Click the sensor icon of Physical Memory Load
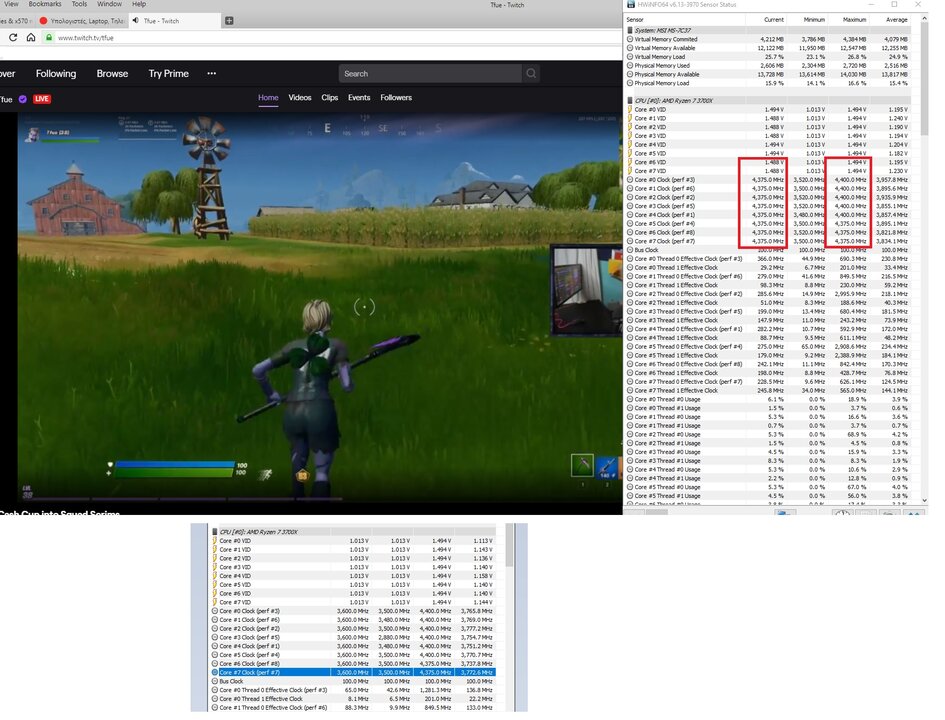This screenshot has width=945, height=720. pos(630,83)
